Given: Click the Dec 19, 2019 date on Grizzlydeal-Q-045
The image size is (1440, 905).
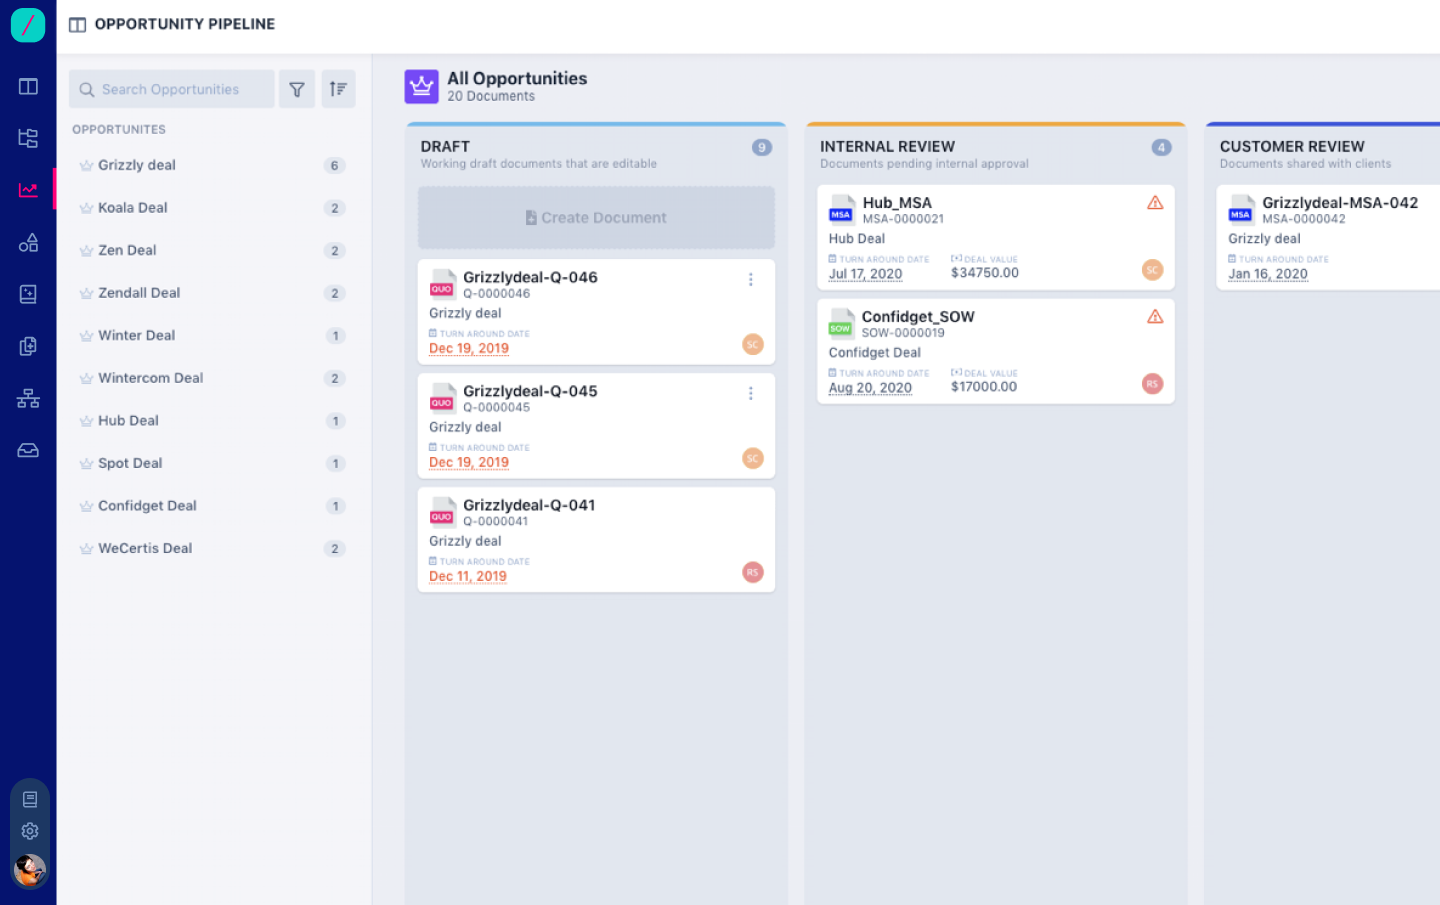Looking at the screenshot, I should 469,462.
